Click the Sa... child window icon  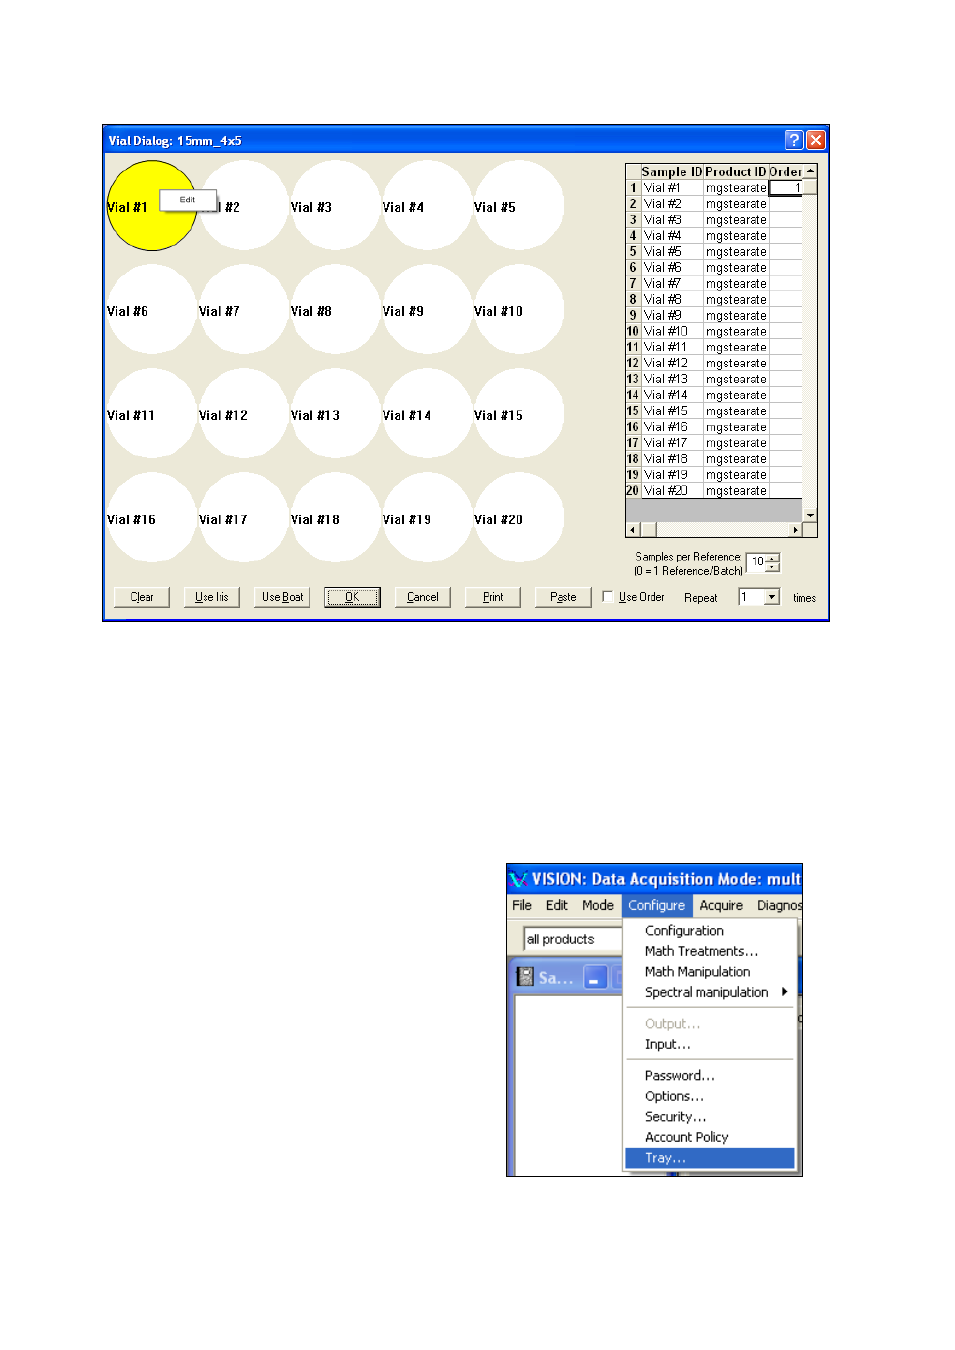[525, 977]
